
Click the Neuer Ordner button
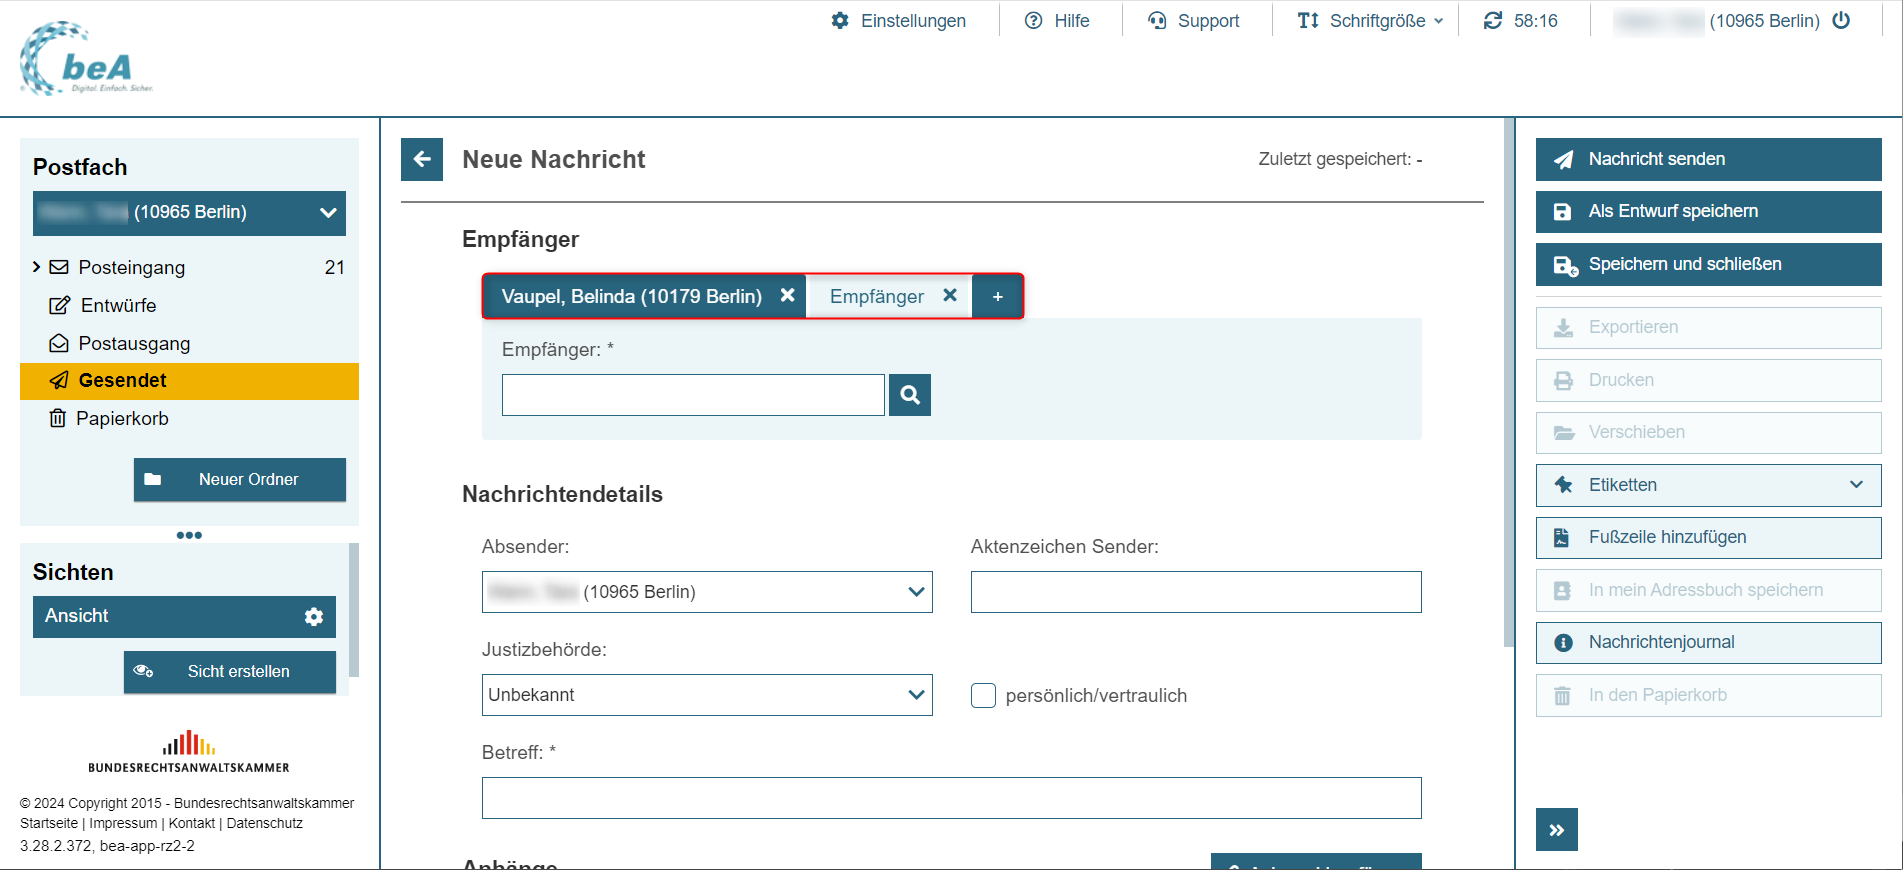pyautogui.click(x=240, y=480)
